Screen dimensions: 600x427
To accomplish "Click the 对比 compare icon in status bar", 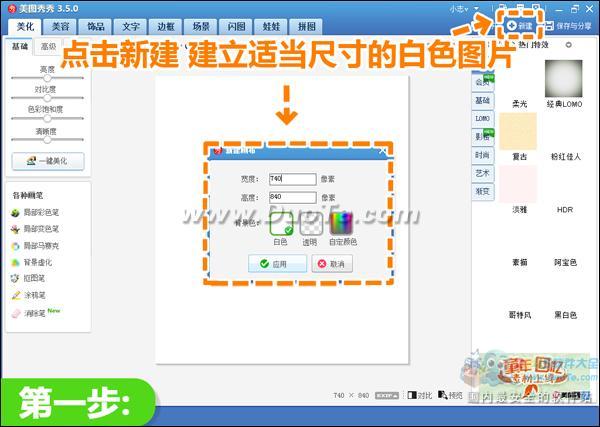I will [412, 395].
